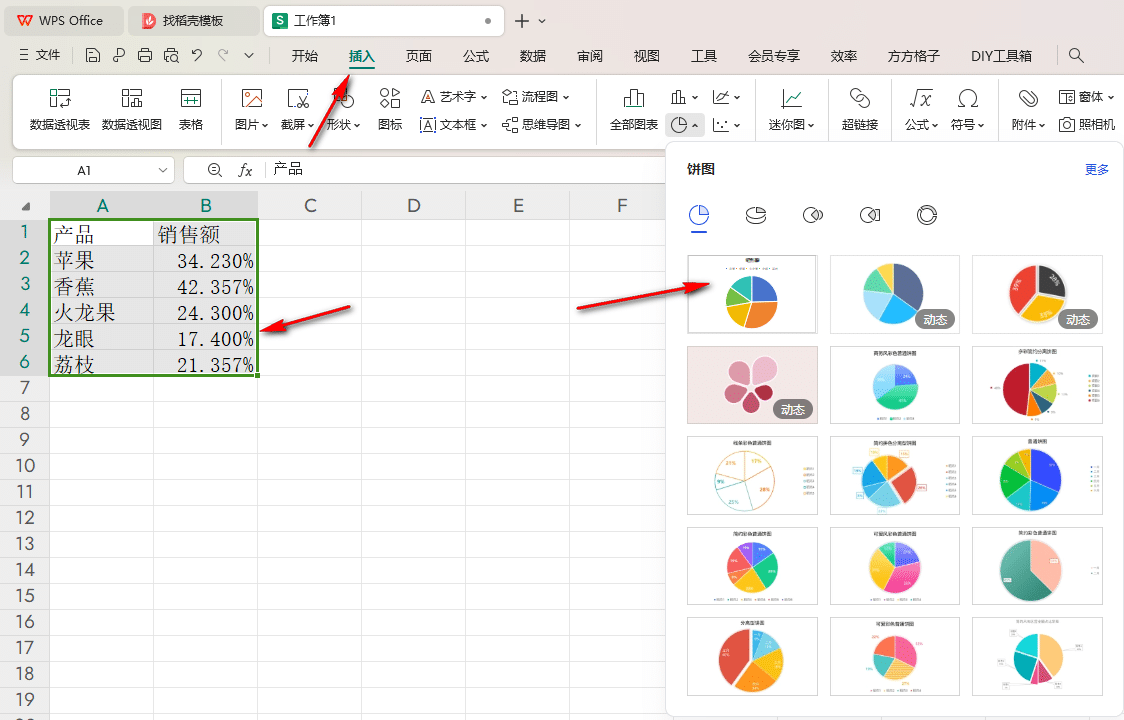1124x720 pixels.
Task: Click the zoom magnifier in formula bar
Action: click(x=214, y=170)
